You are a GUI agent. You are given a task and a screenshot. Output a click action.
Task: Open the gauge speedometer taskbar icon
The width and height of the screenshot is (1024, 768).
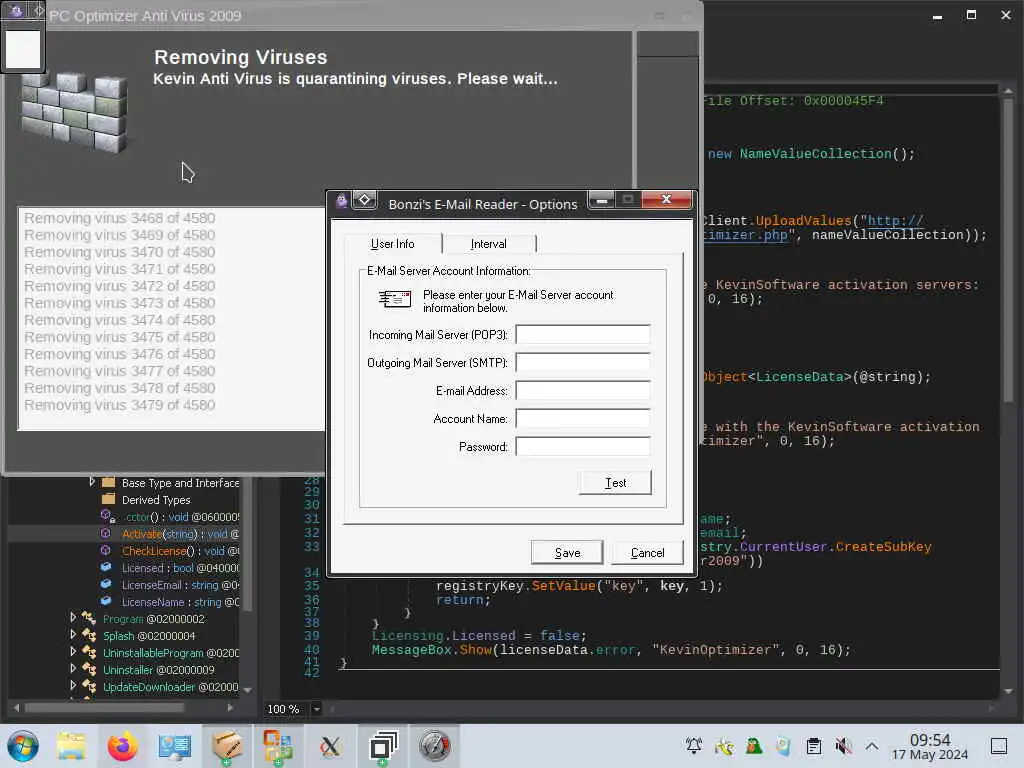point(434,746)
